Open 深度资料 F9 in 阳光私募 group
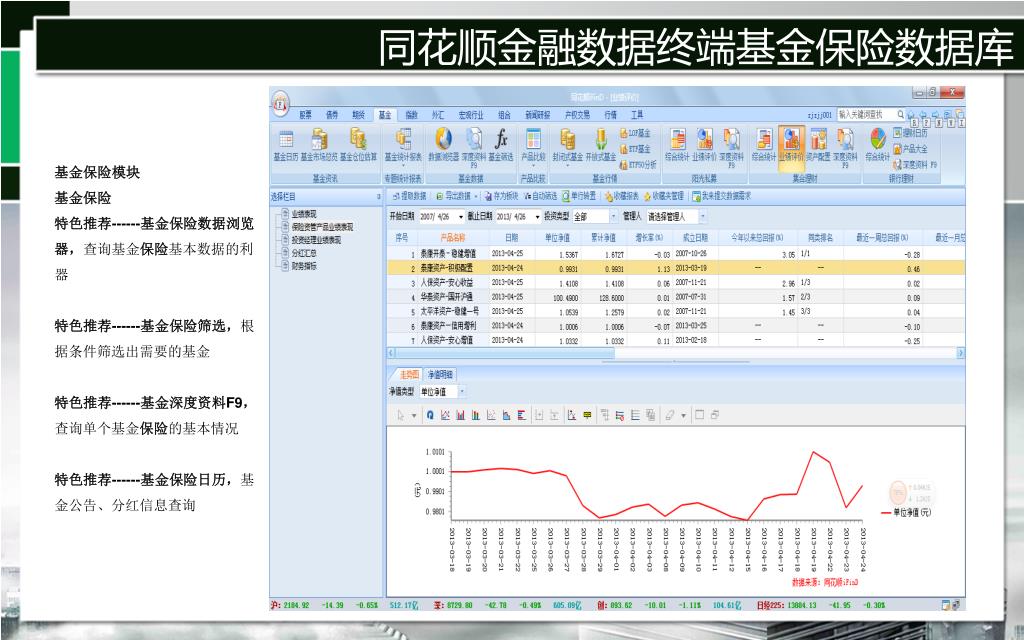 click(x=731, y=148)
